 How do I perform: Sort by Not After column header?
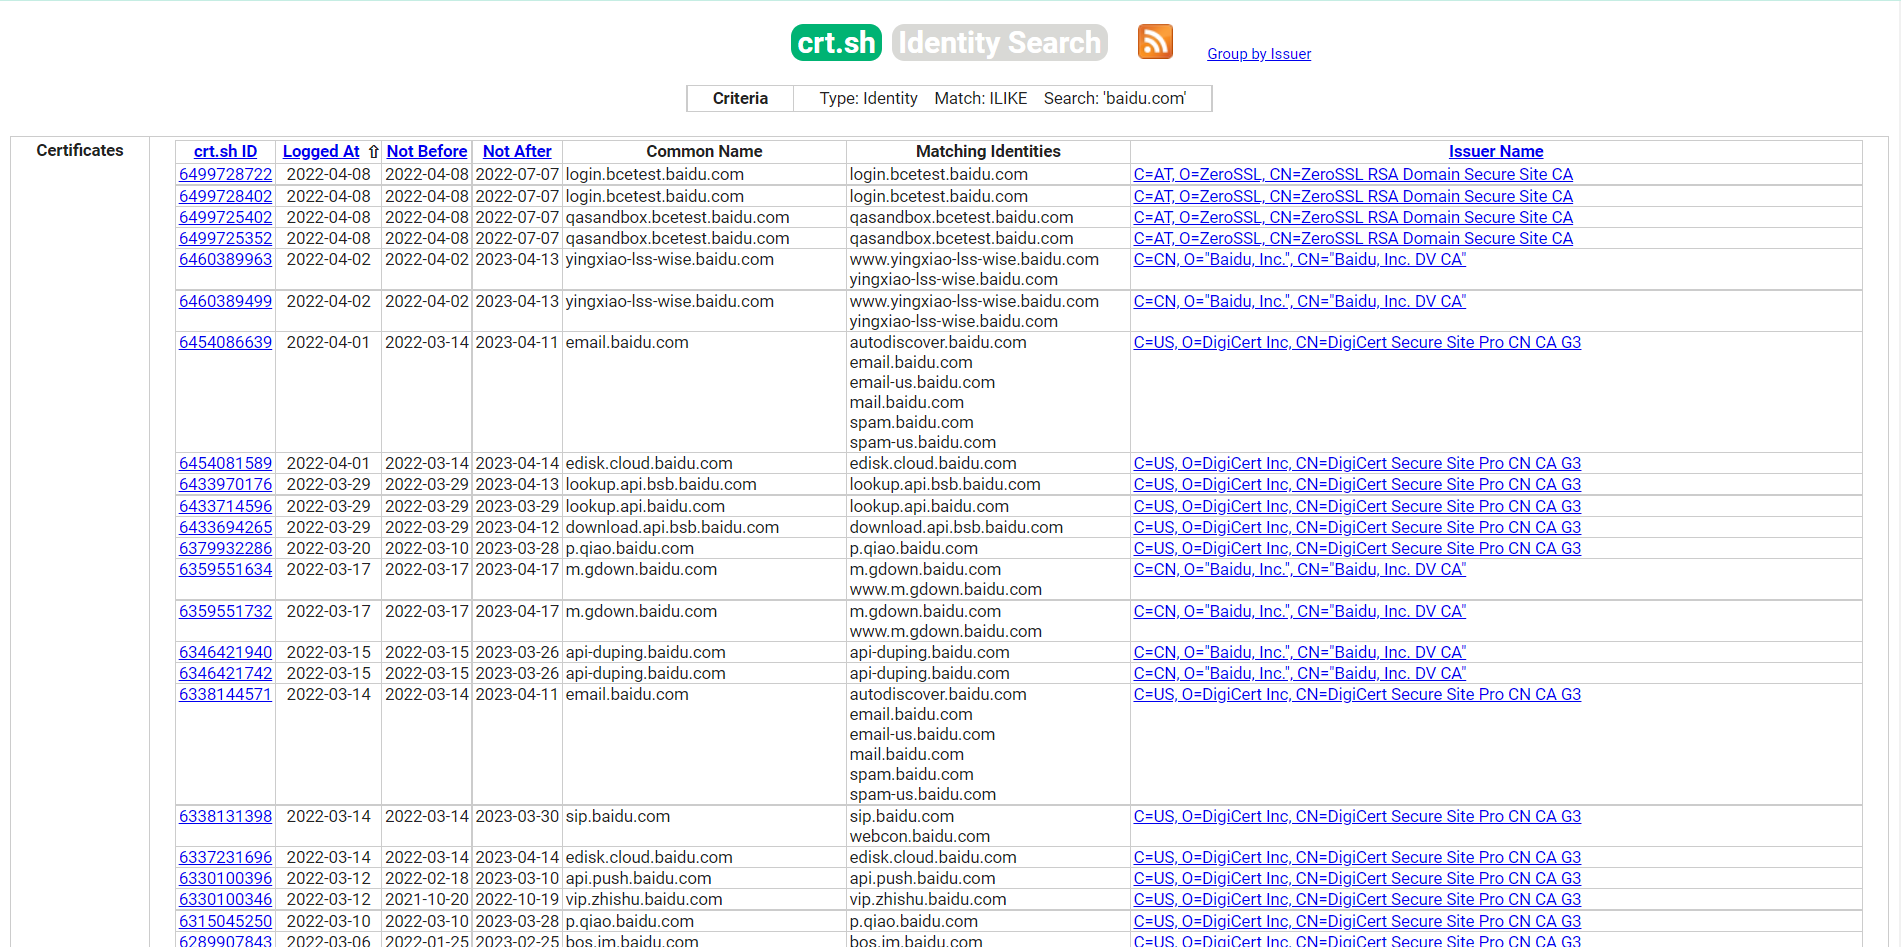[517, 151]
